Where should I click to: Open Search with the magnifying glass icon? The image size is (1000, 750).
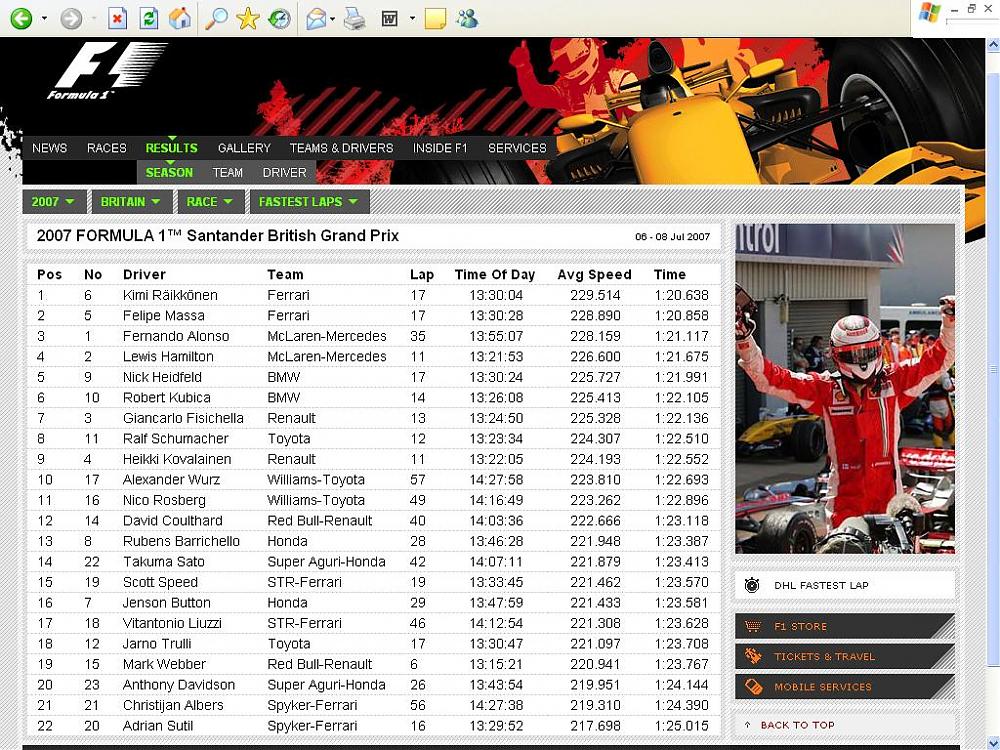215,18
